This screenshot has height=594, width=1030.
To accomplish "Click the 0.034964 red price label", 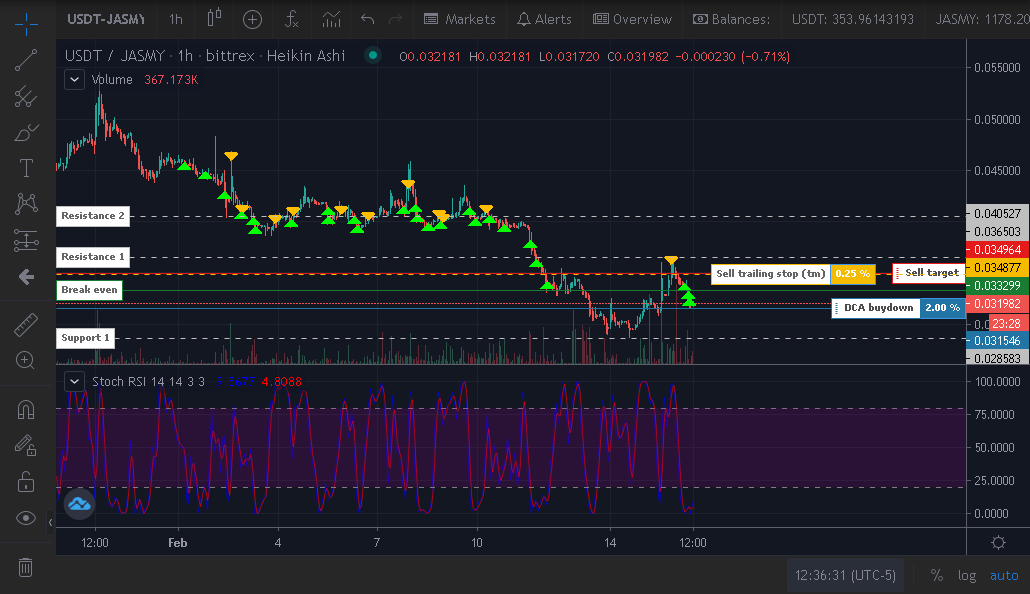I will point(997,250).
